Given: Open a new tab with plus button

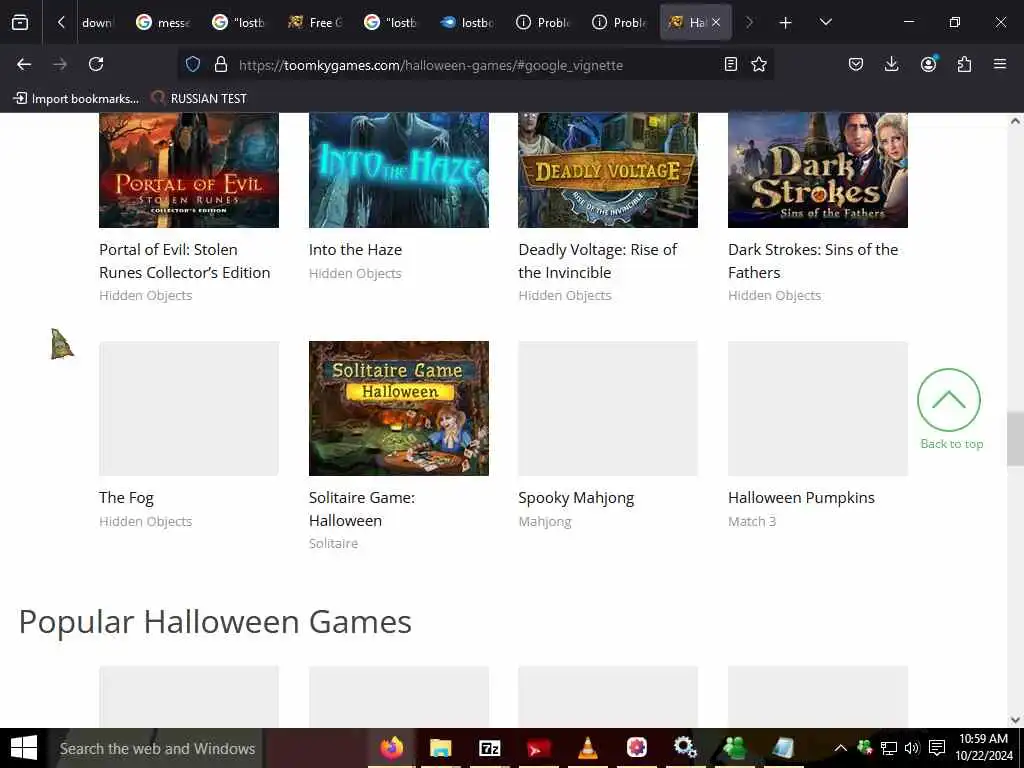Looking at the screenshot, I should pos(785,23).
